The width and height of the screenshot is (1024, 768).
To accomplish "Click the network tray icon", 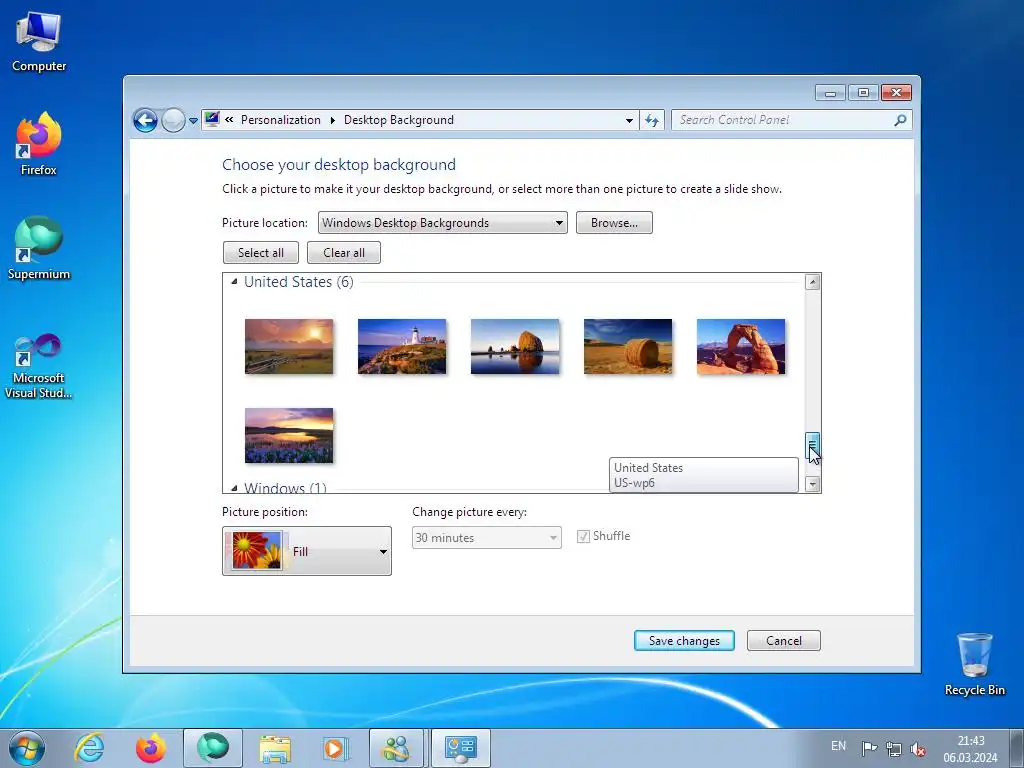I will [x=893, y=748].
